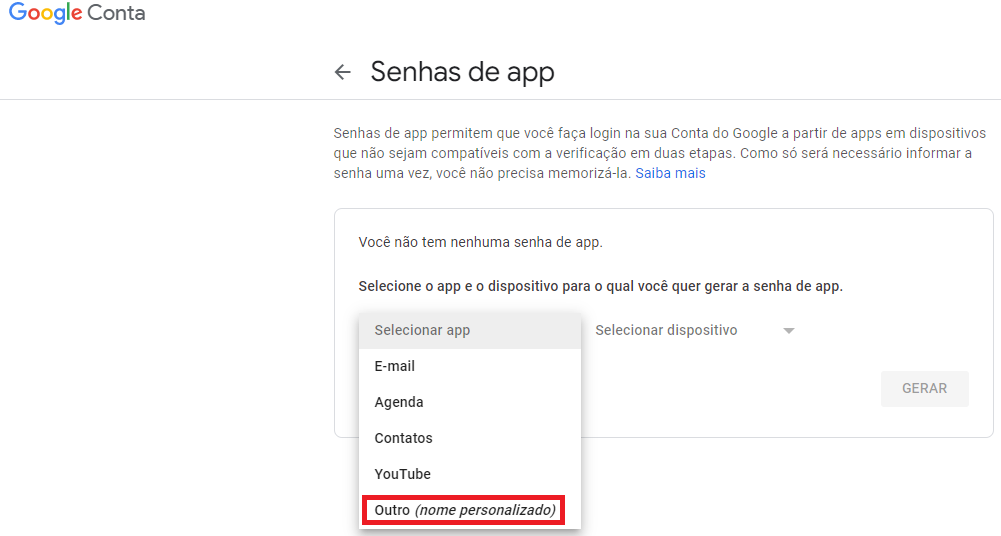Image resolution: width=1001 pixels, height=536 pixels.
Task: Click the Conta text next to the logo
Action: pos(116,13)
